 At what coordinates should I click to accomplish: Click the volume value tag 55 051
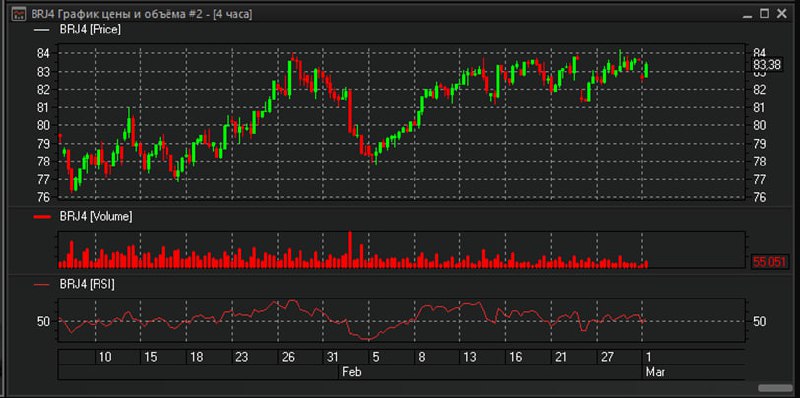click(x=770, y=262)
